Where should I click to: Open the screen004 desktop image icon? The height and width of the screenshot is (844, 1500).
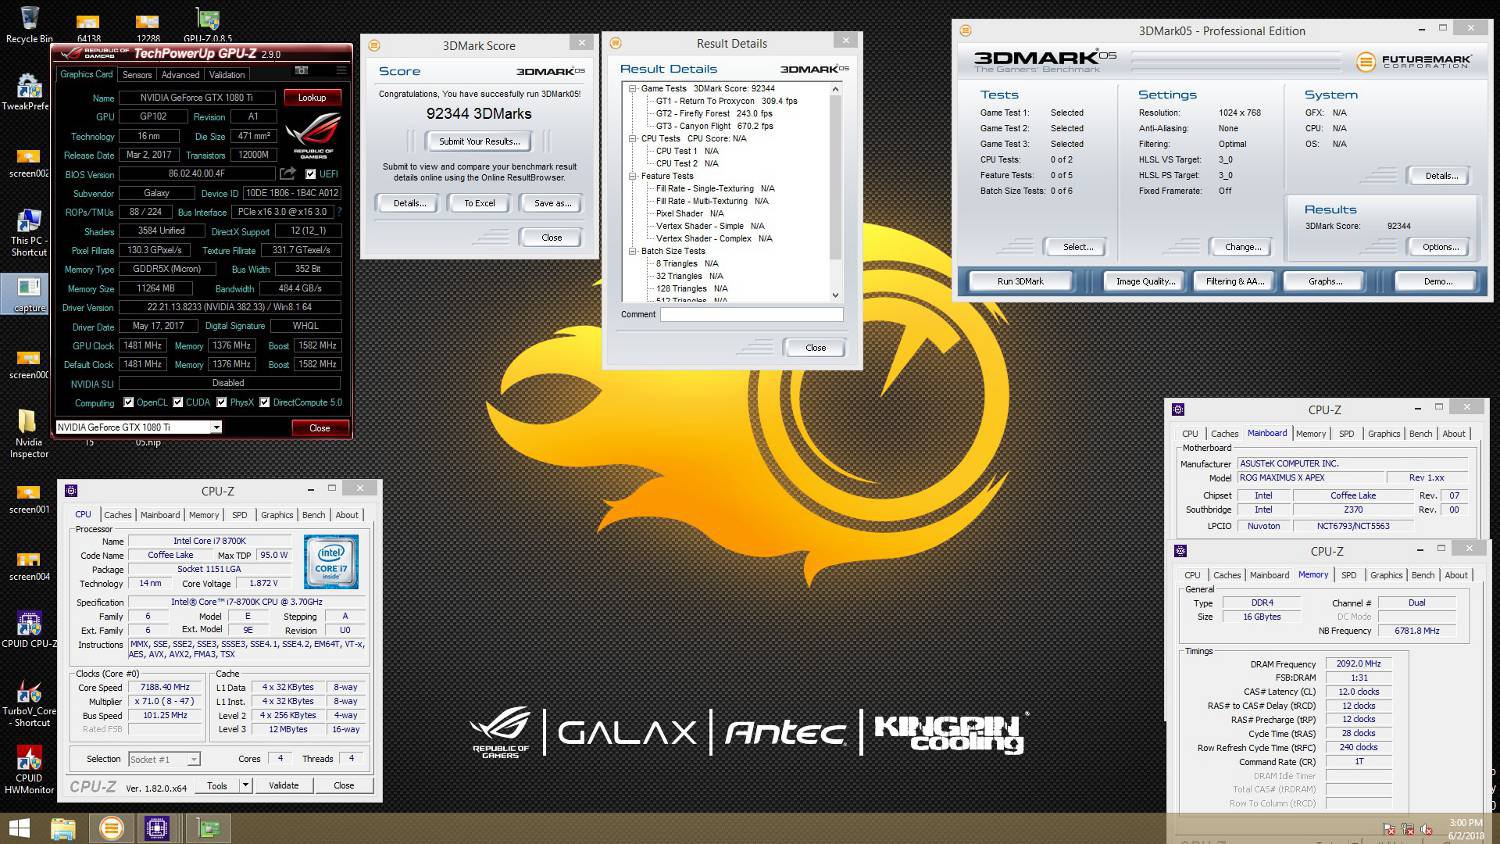[29, 566]
